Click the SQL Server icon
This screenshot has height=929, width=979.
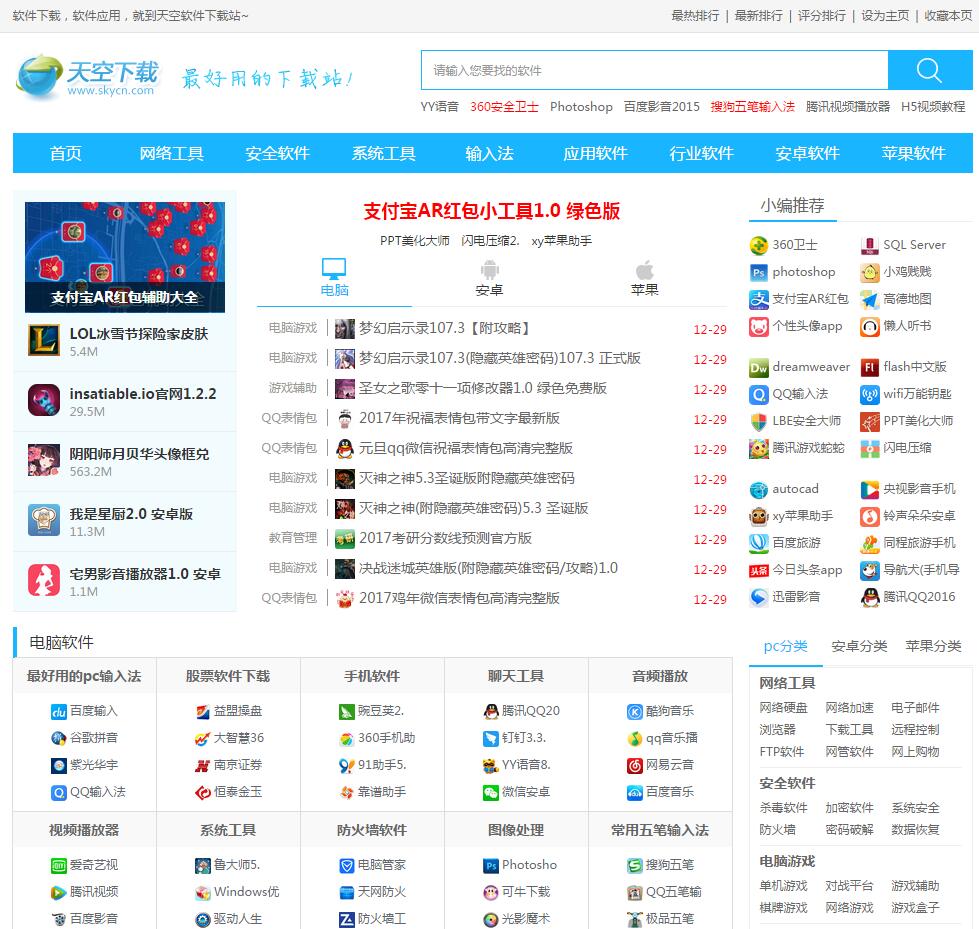coord(870,245)
